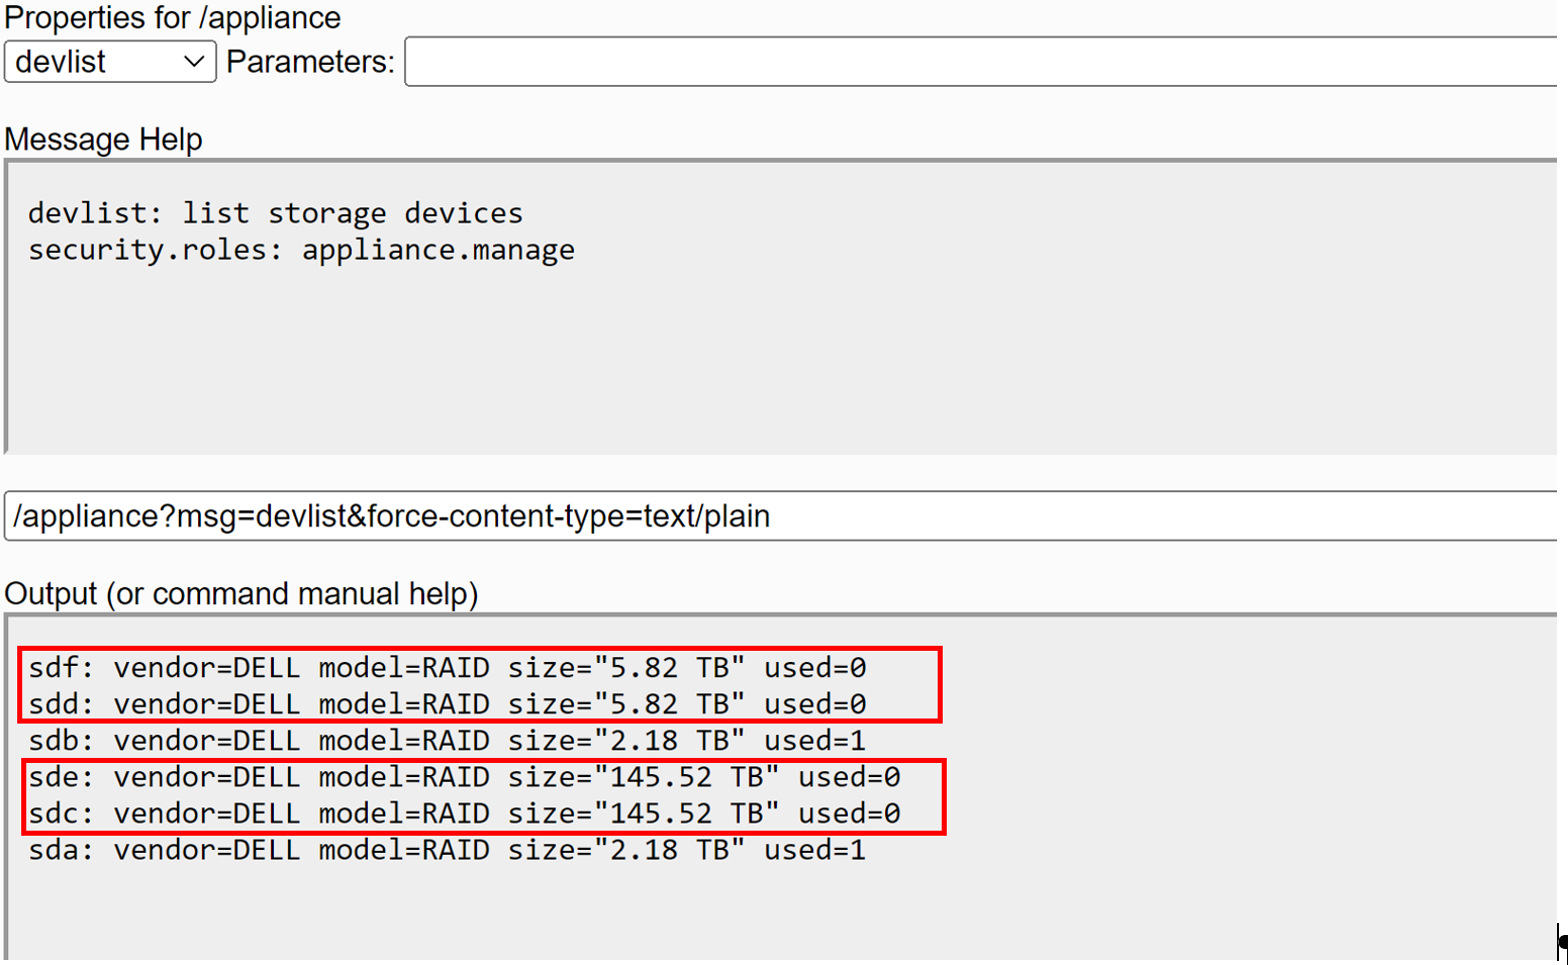This screenshot has height=965, width=1568.
Task: Click the sde device output line
Action: (x=464, y=777)
